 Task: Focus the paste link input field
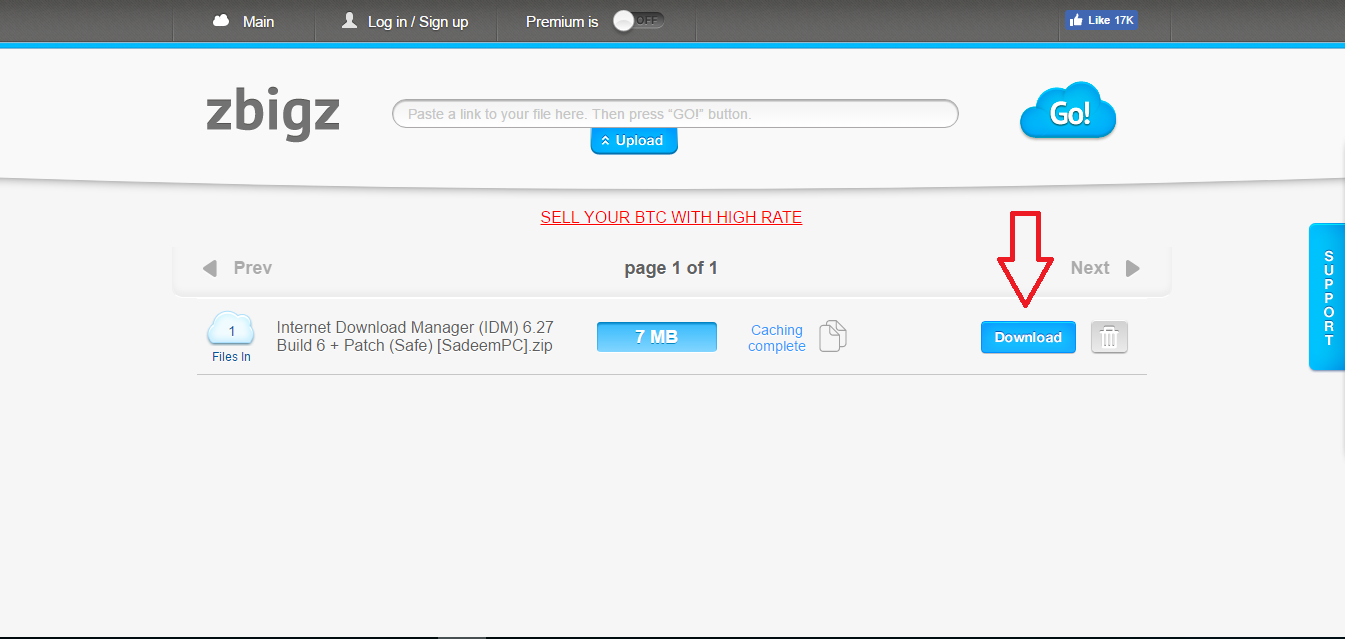(675, 114)
